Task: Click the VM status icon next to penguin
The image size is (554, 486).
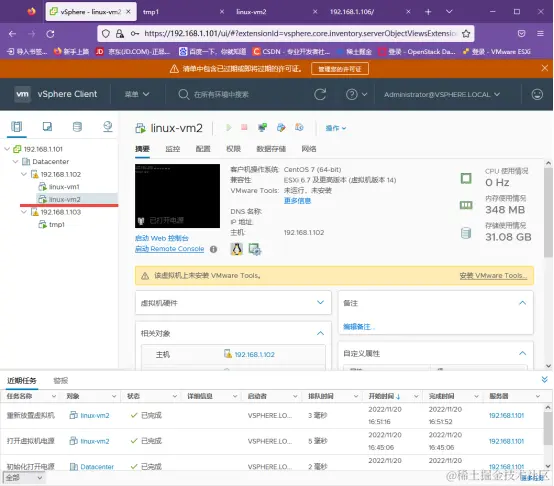Action: click(255, 249)
